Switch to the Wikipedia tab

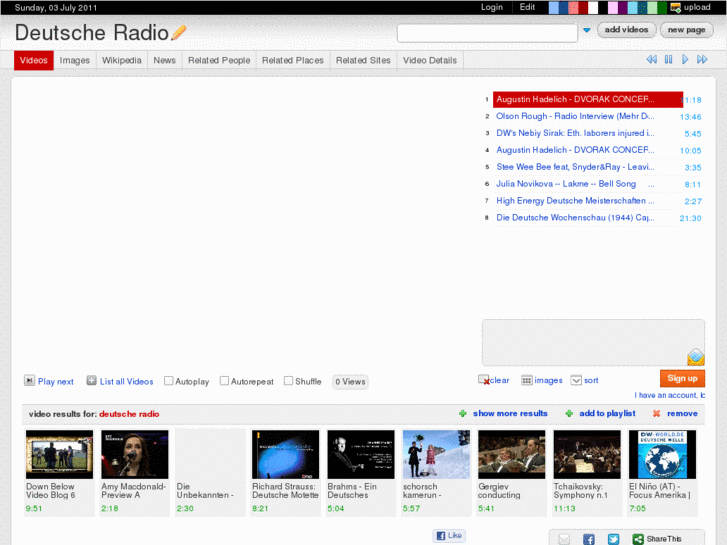(121, 60)
